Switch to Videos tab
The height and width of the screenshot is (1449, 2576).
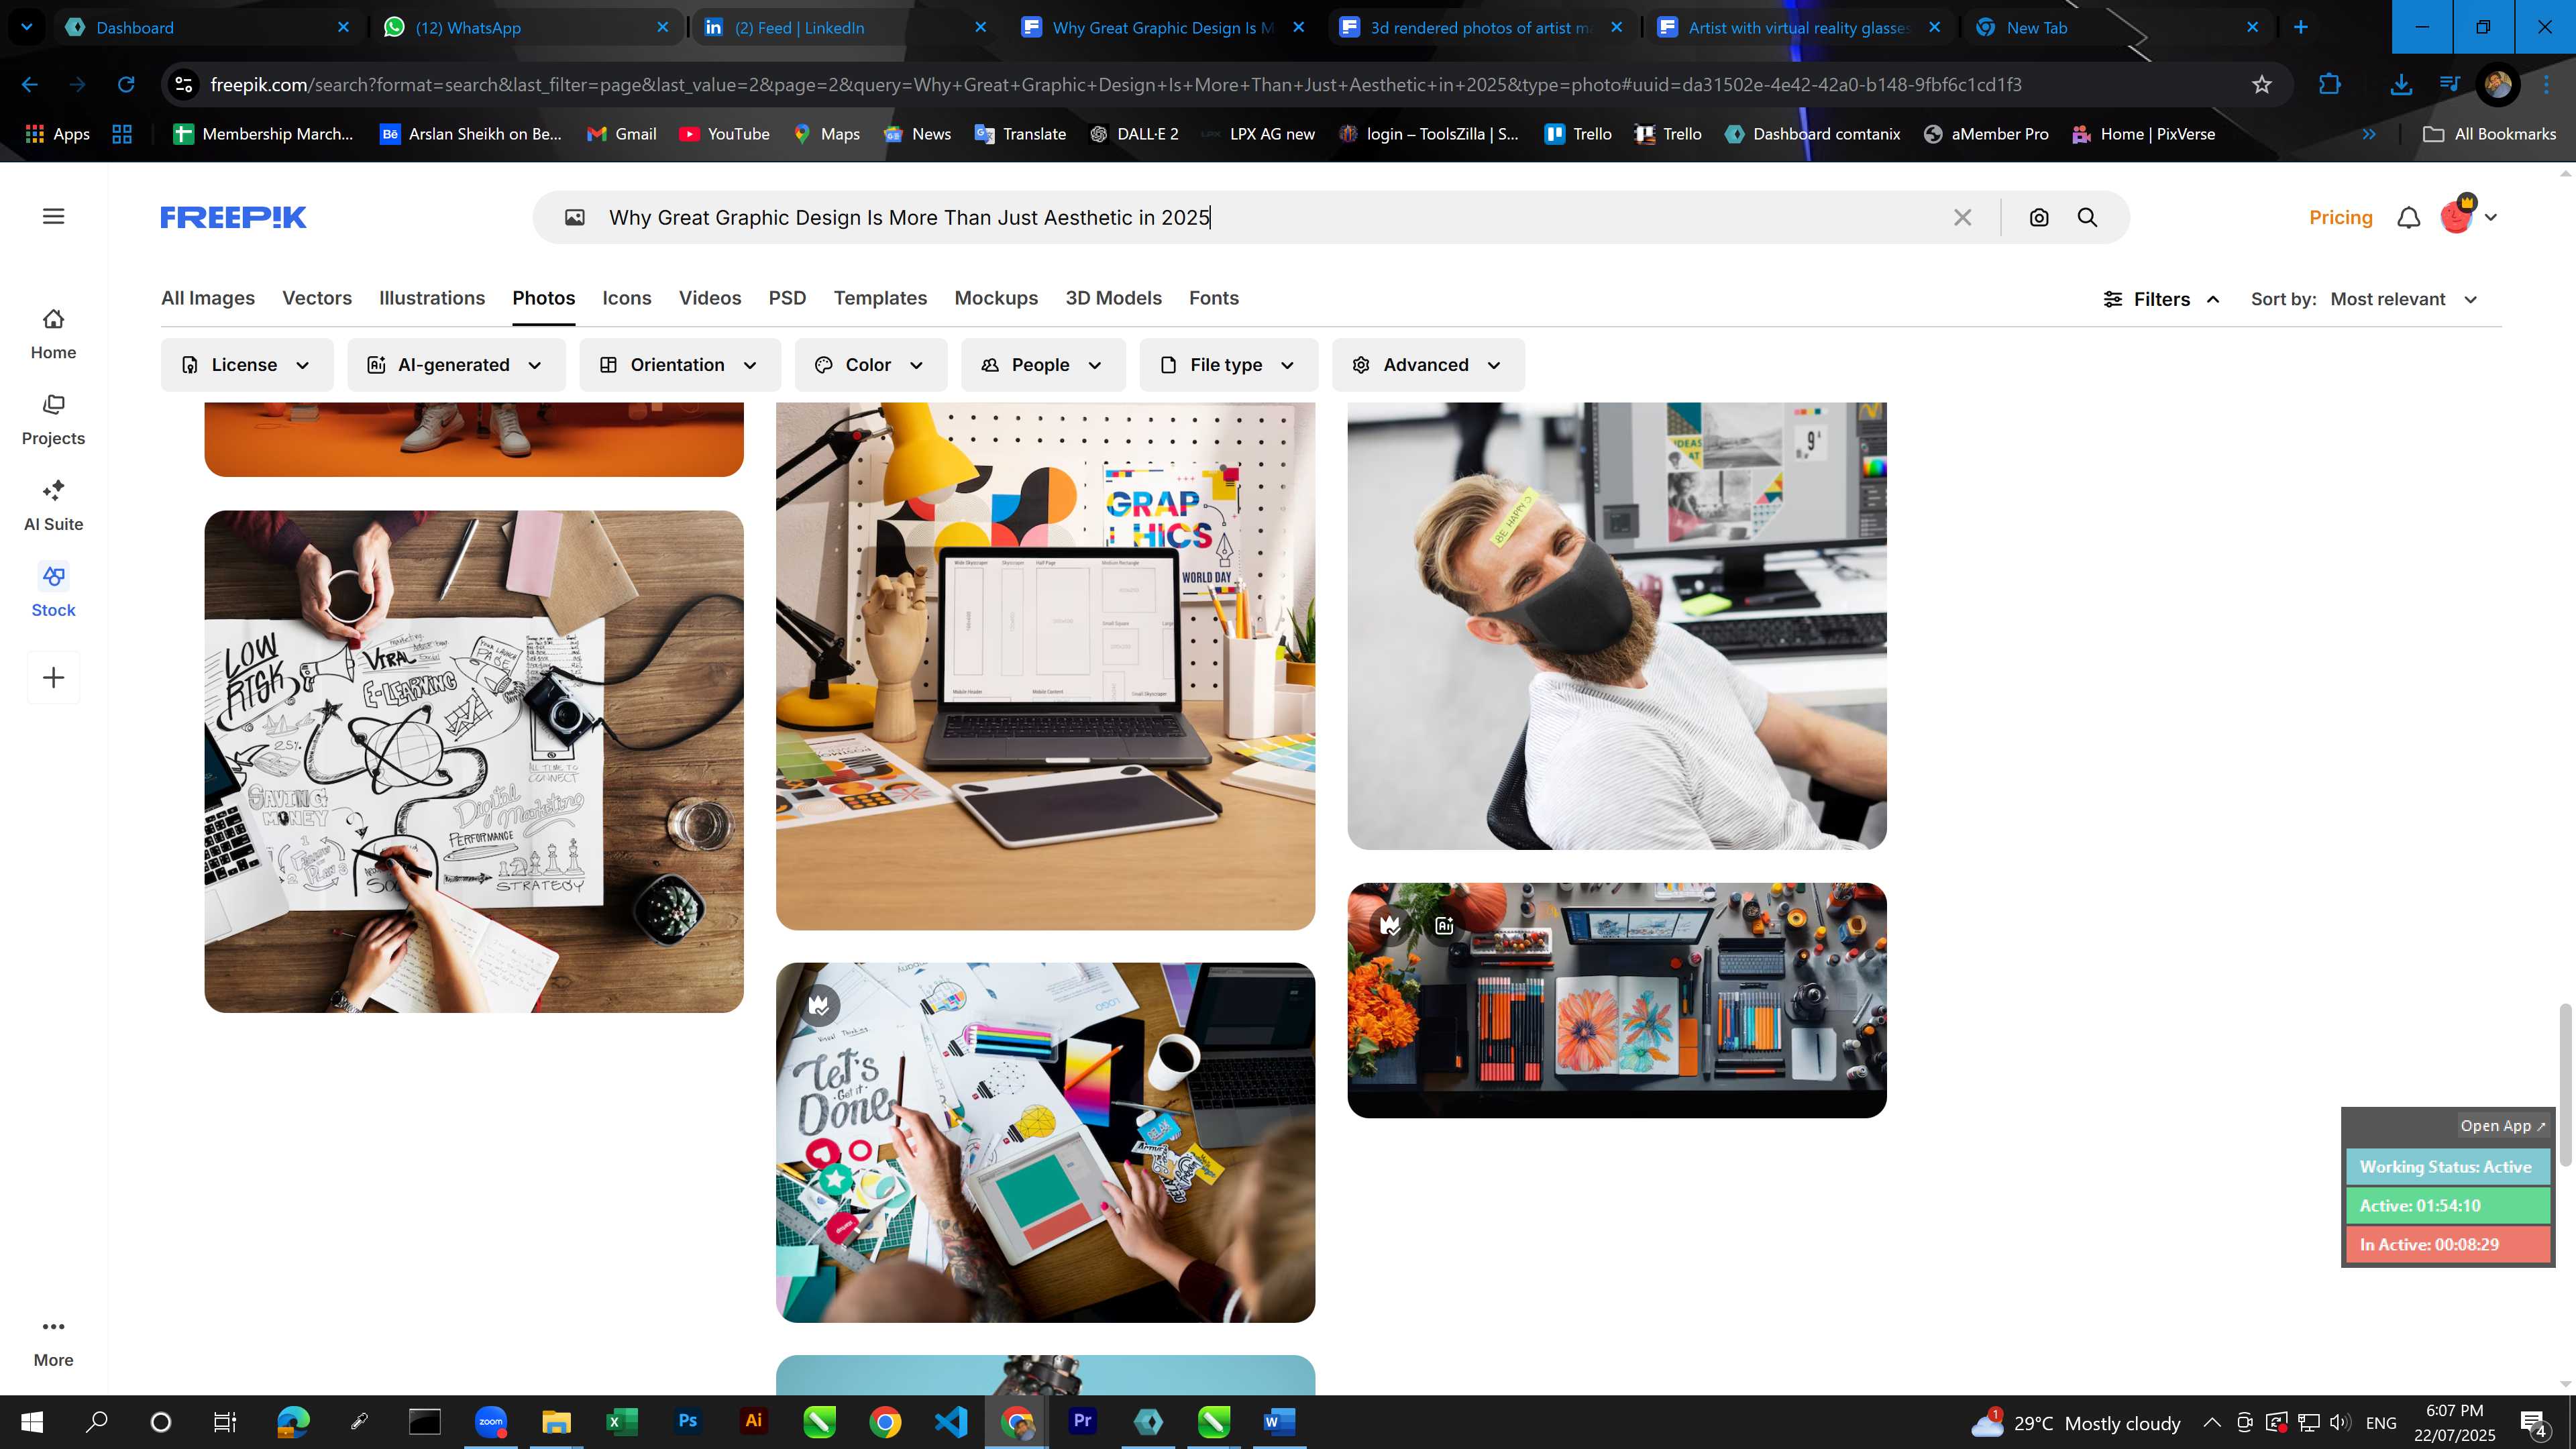tap(710, 298)
